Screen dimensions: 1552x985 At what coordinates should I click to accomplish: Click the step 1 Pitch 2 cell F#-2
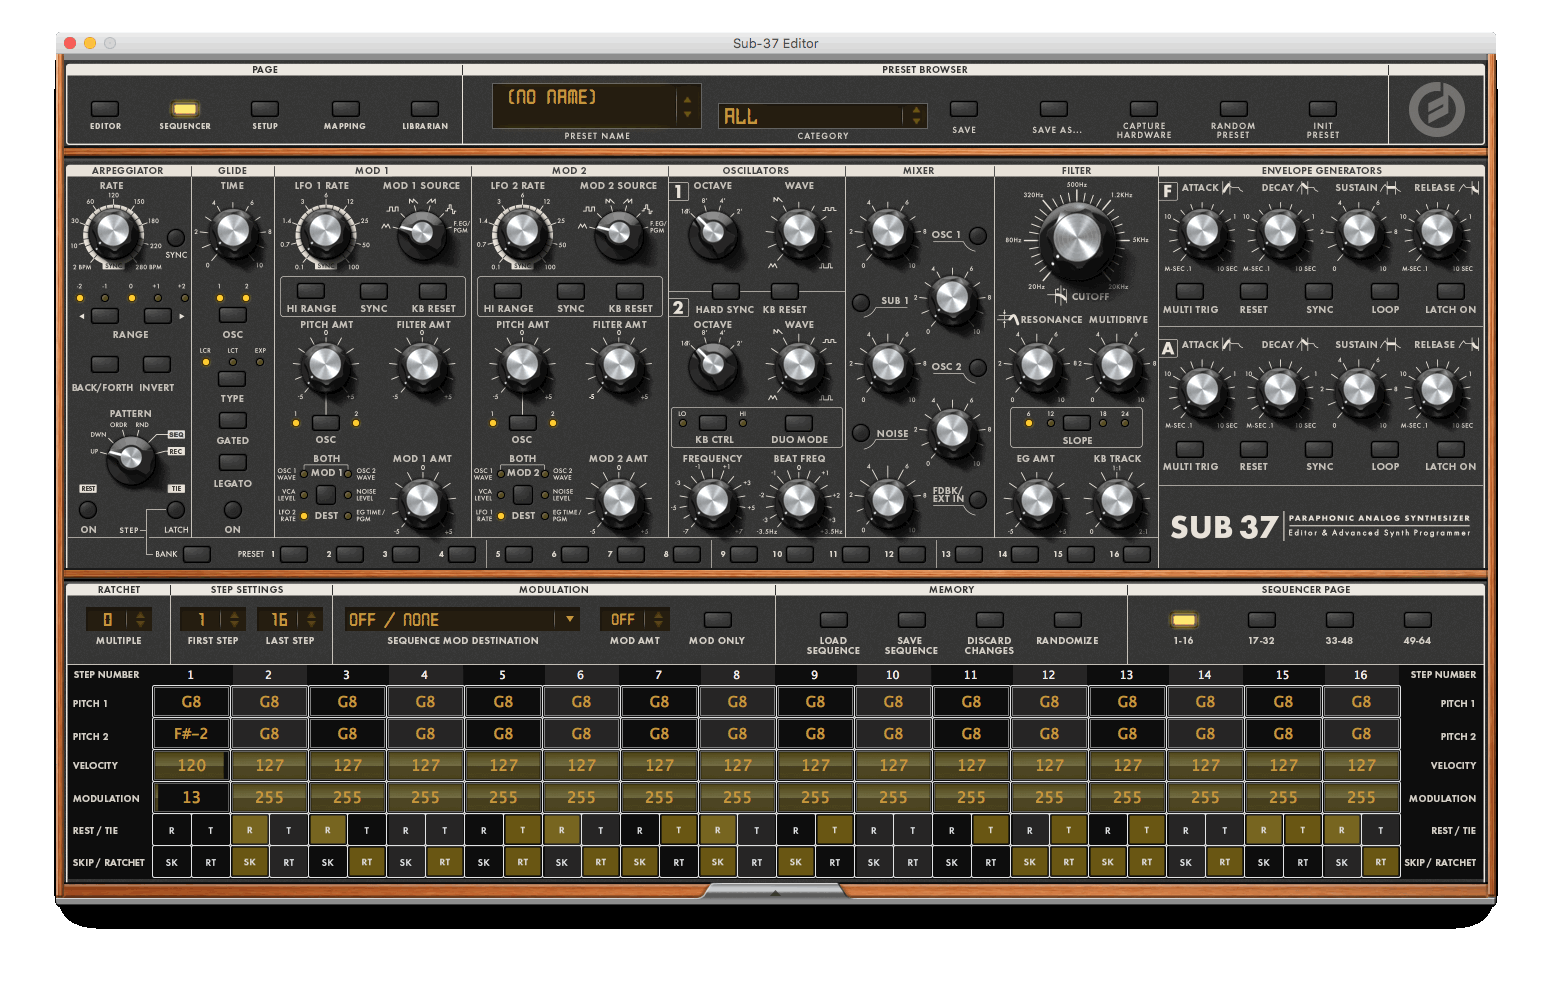pos(191,734)
